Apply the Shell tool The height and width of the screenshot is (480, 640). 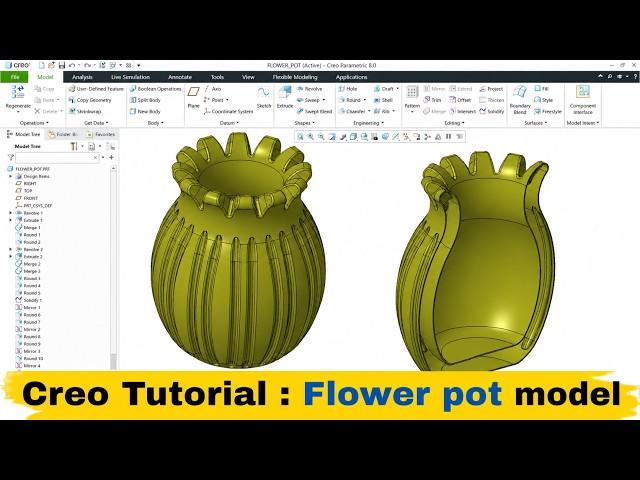[383, 100]
